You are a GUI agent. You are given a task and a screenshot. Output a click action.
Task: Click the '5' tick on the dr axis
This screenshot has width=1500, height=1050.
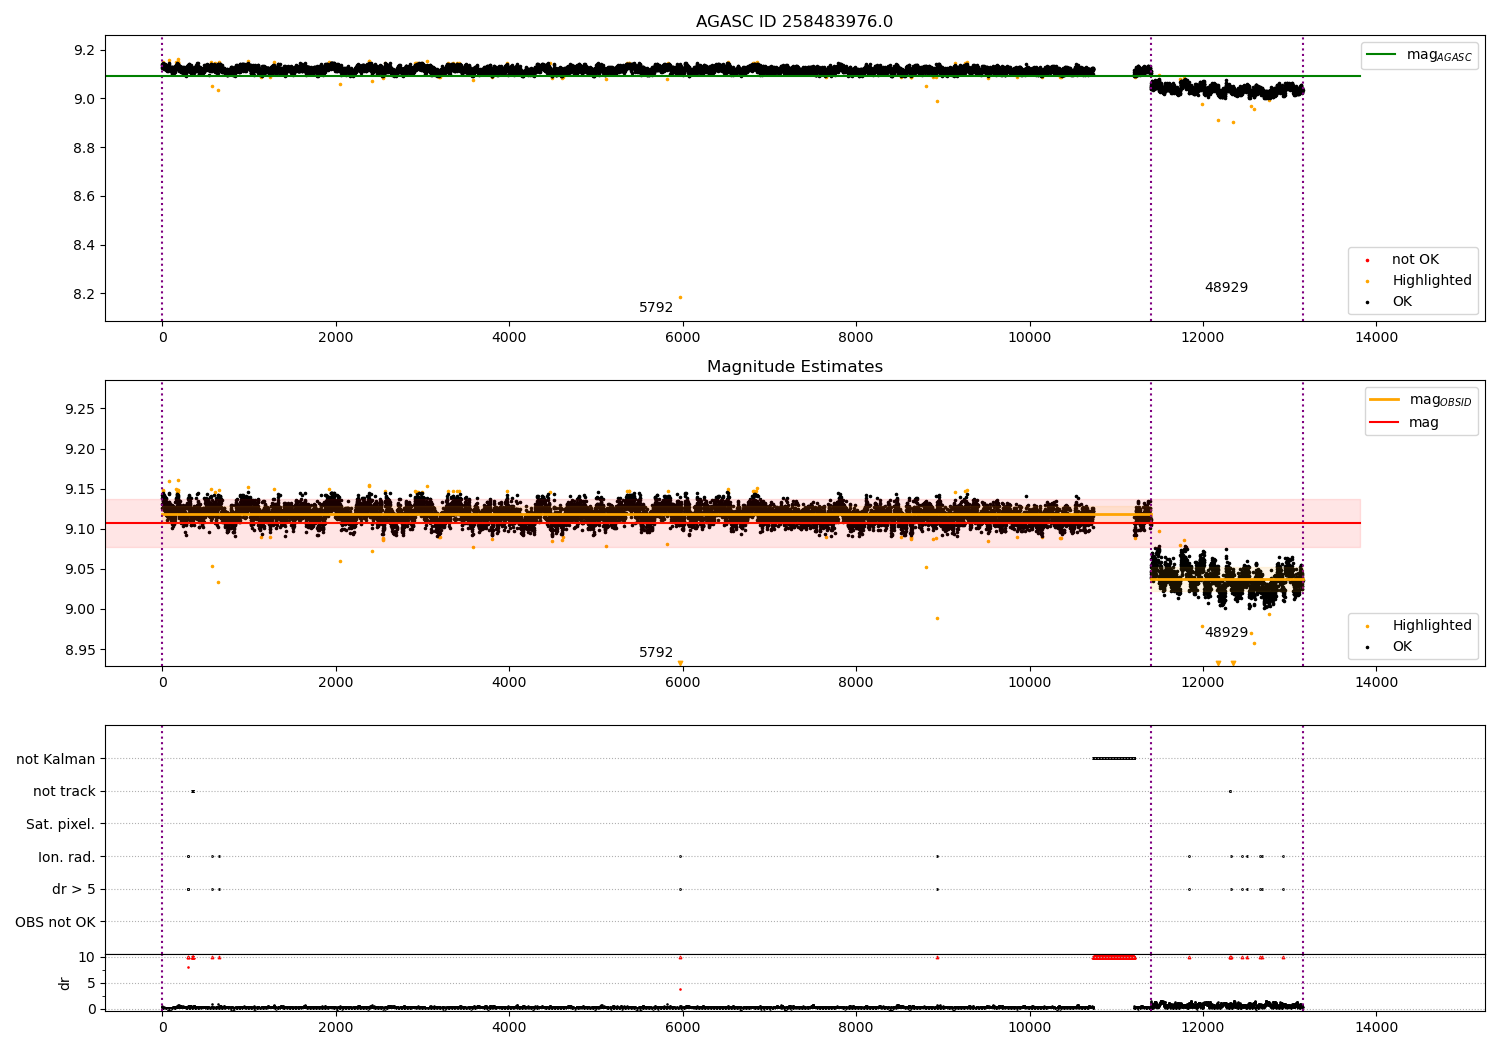click(92, 984)
